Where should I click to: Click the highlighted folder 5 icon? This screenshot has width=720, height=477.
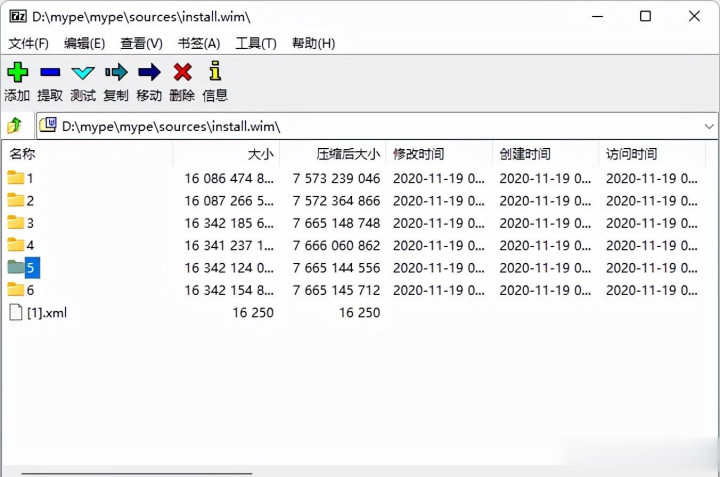[x=16, y=267]
